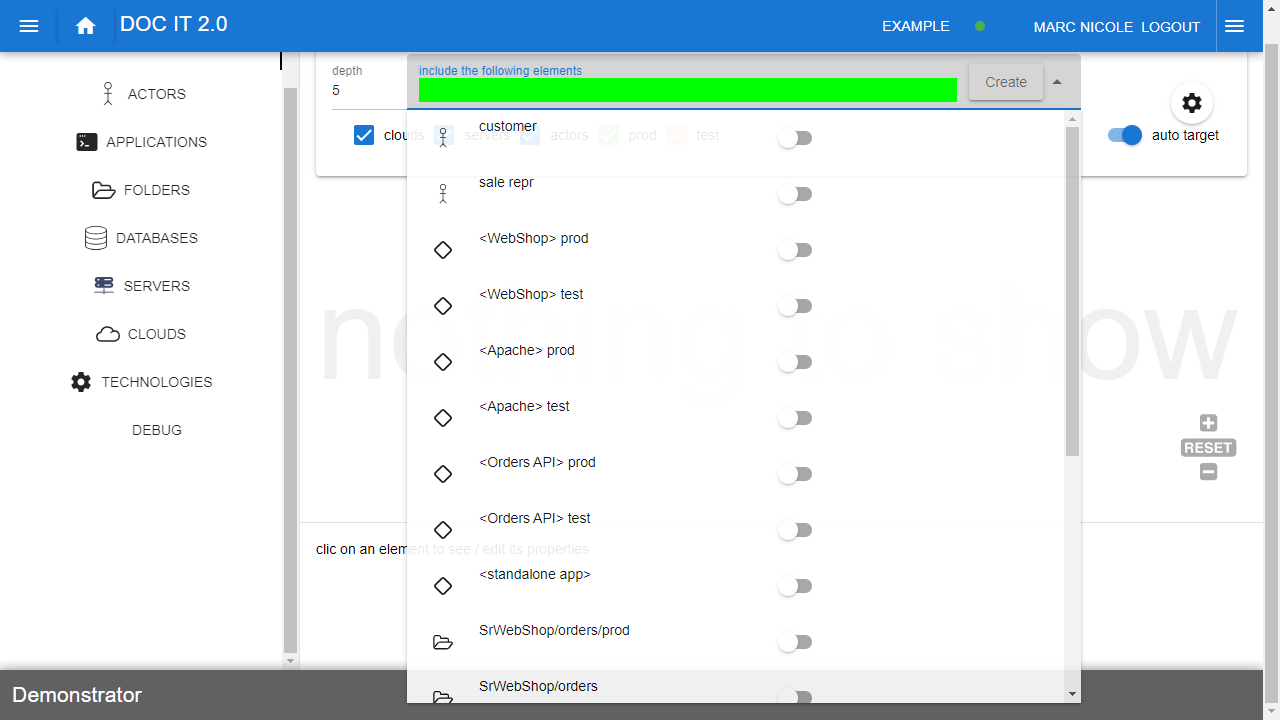Click the green include elements field

[687, 90]
